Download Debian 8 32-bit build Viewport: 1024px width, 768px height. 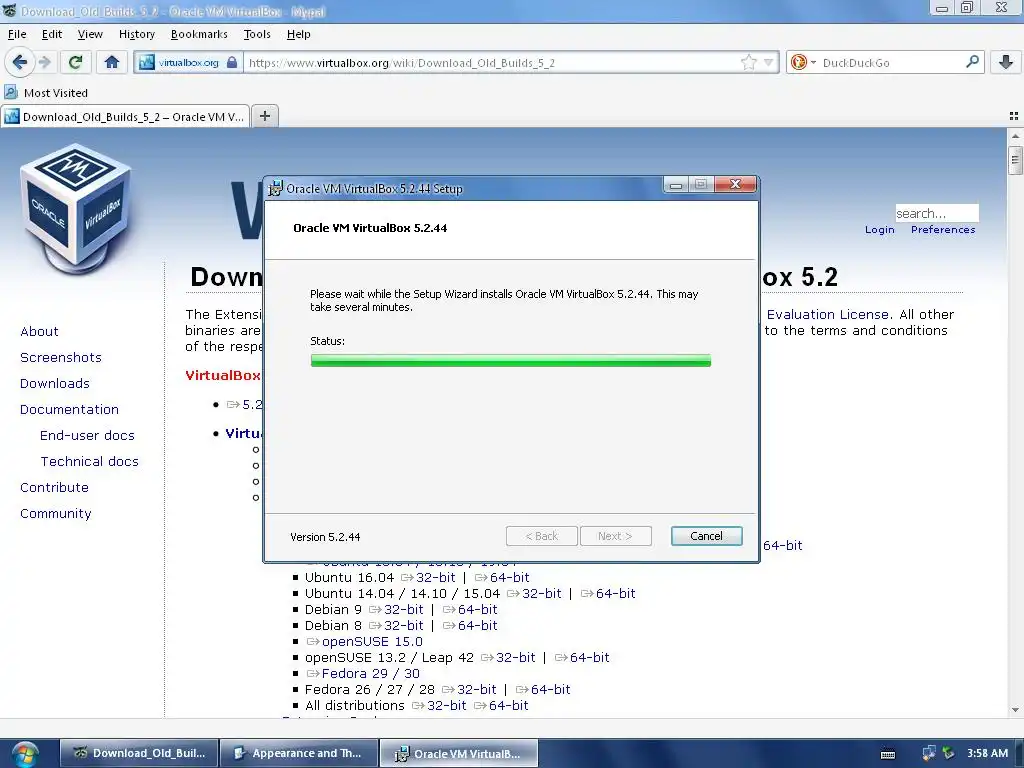click(396, 626)
